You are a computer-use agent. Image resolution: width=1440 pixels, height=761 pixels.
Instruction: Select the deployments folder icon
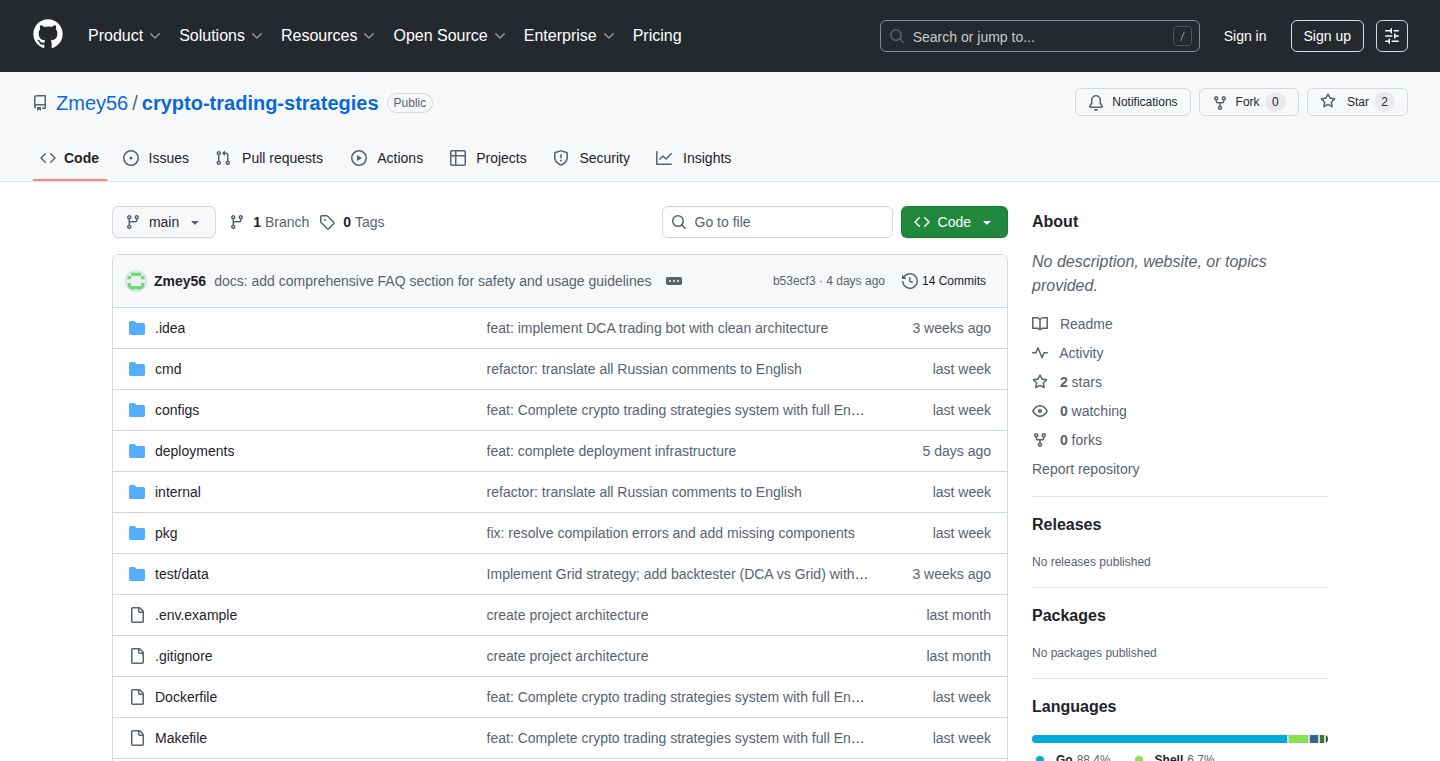pos(137,451)
